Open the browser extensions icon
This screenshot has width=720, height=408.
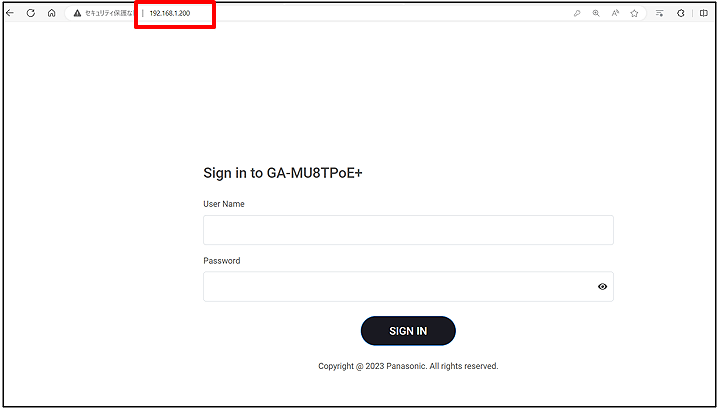(681, 13)
